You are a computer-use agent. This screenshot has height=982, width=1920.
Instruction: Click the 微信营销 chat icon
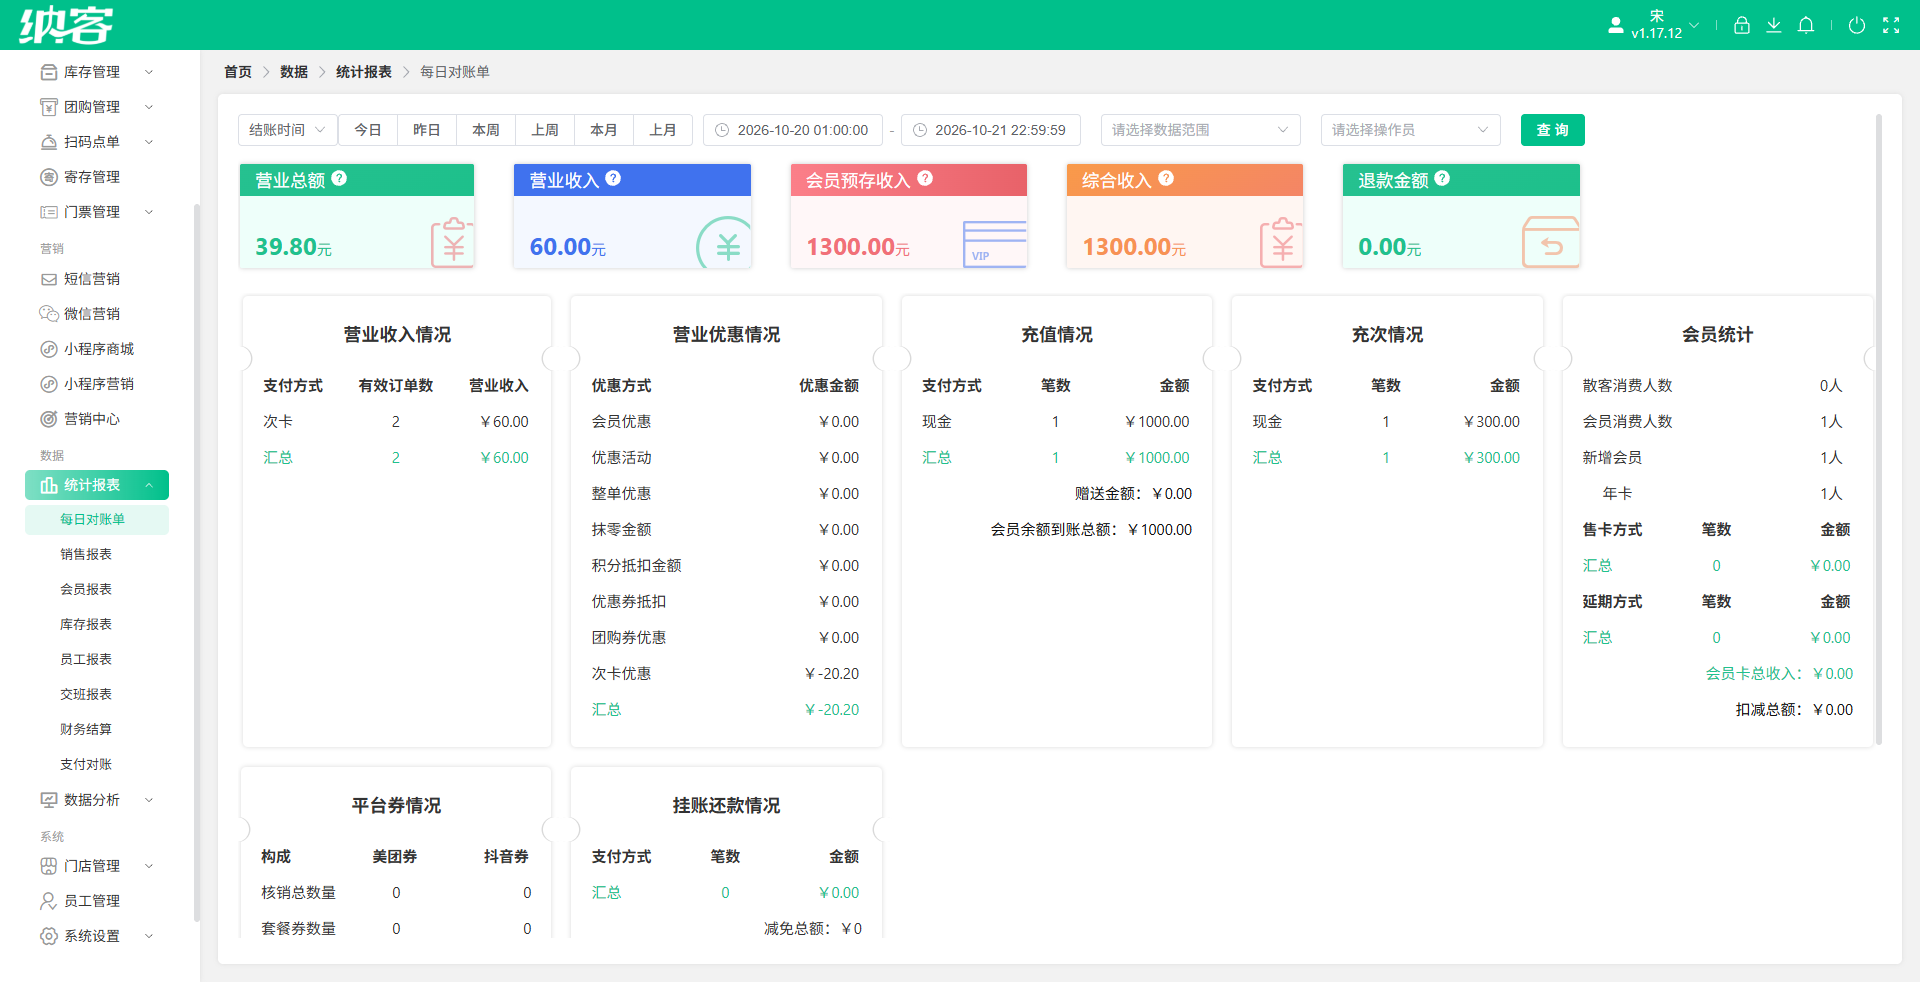pos(48,314)
